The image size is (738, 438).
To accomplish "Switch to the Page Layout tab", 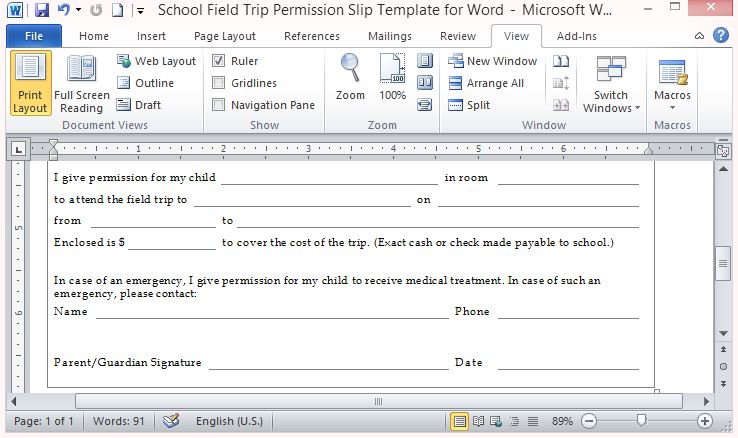I will [225, 36].
